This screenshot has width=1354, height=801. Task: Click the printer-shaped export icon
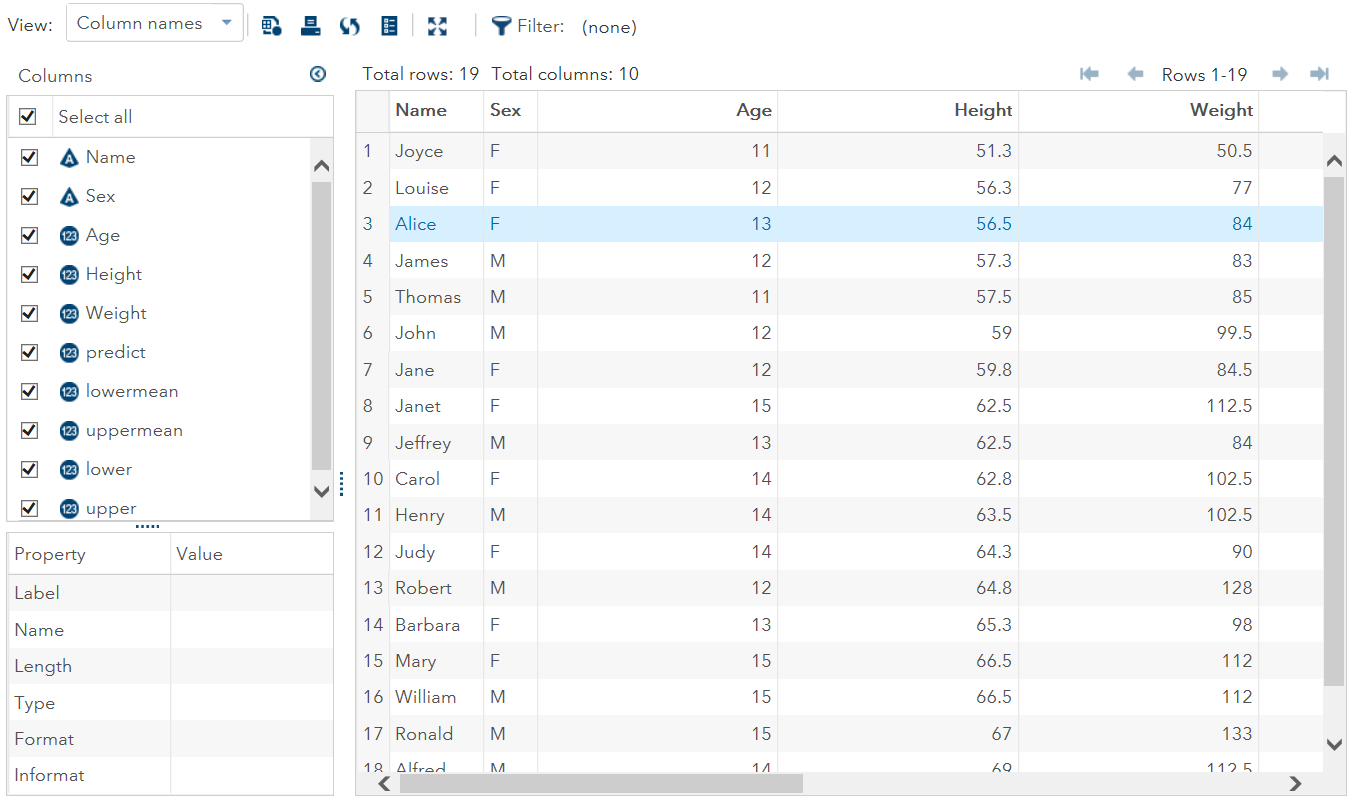[x=311, y=26]
